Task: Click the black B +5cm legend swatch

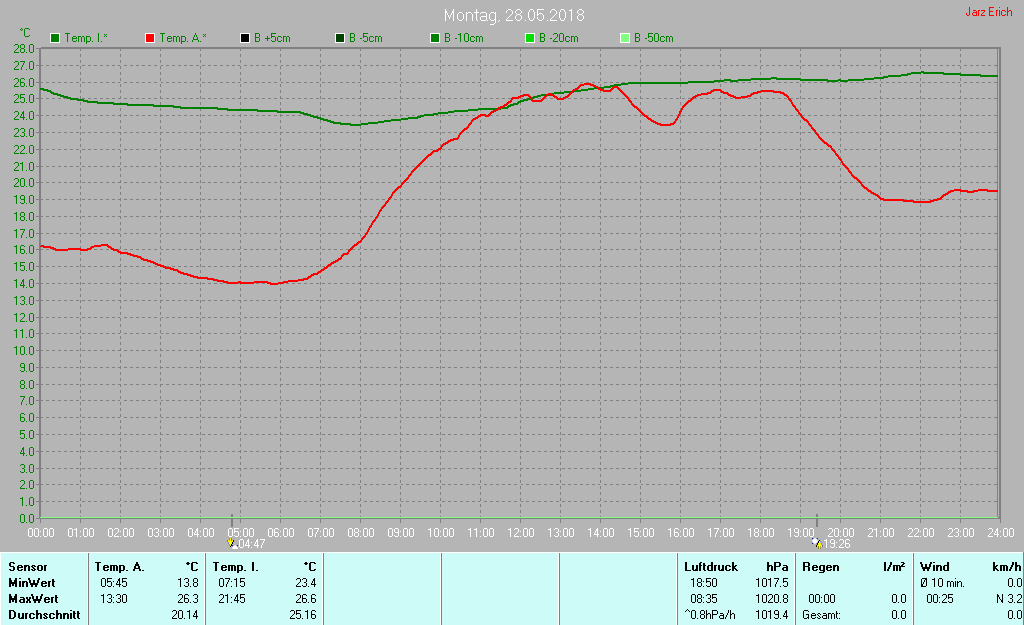Action: click(x=245, y=38)
